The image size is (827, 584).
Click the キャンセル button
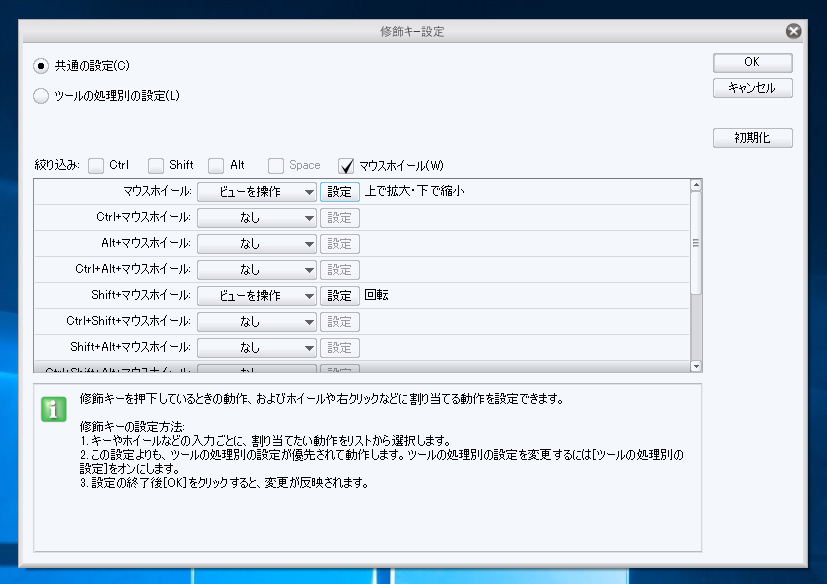753,88
